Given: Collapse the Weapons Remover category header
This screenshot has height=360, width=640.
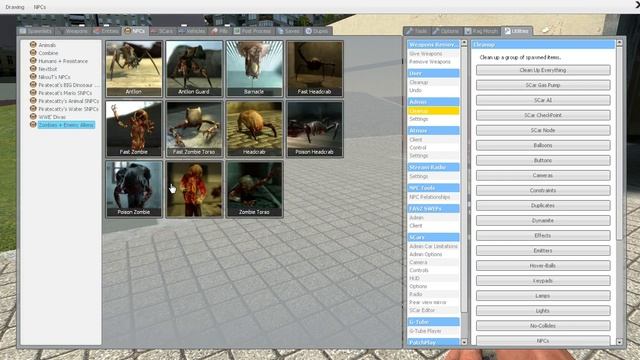Looking at the screenshot, I should point(433,44).
